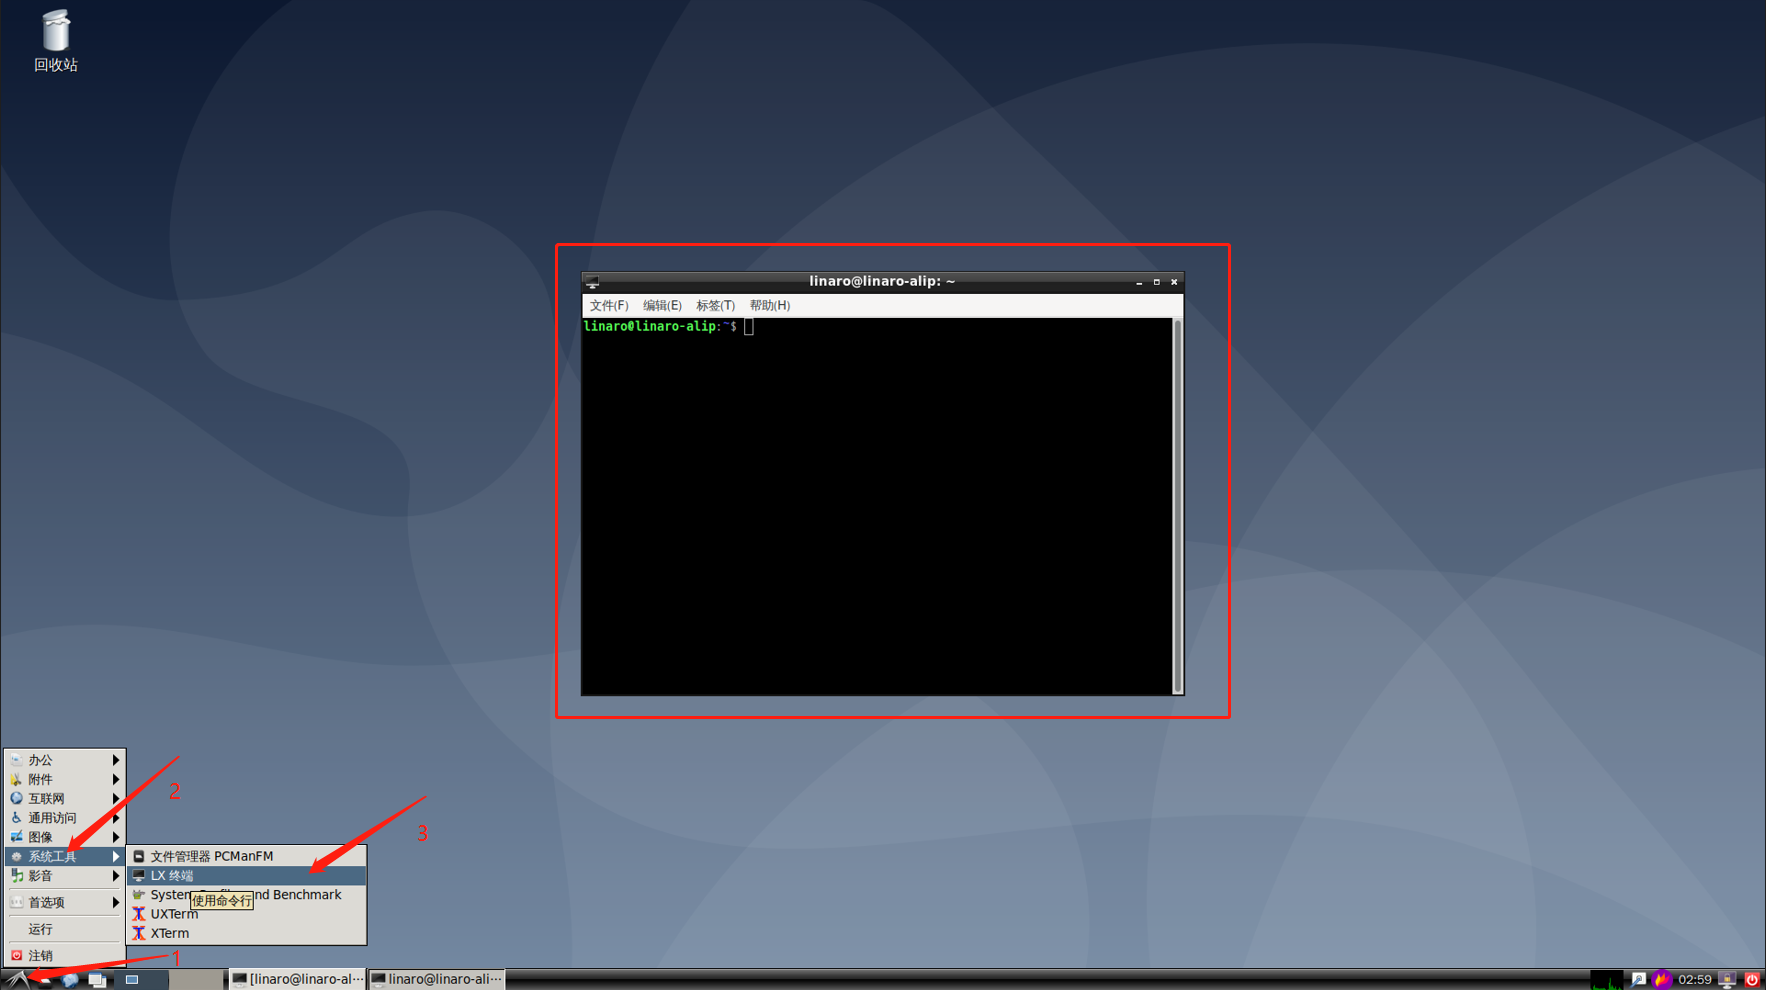Viewport: 1766px width, 990px height.
Task: Focus the terminal command prompt area
Action: [x=877, y=506]
